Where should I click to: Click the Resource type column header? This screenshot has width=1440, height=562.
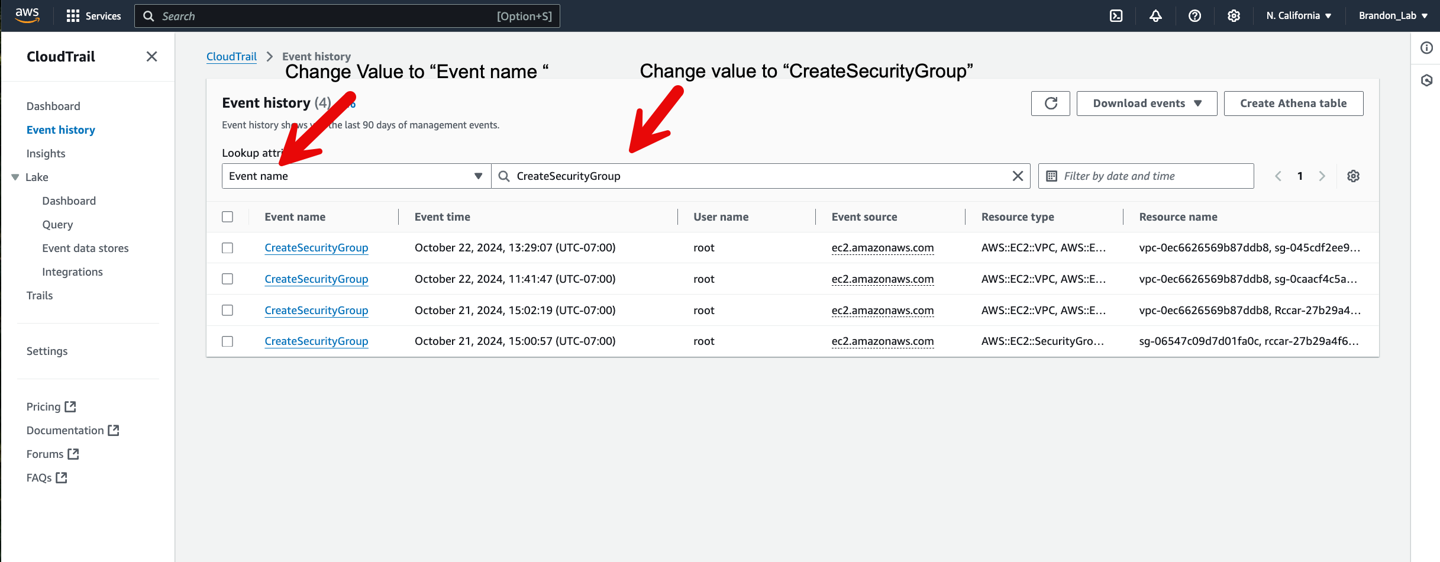[x=1017, y=217]
